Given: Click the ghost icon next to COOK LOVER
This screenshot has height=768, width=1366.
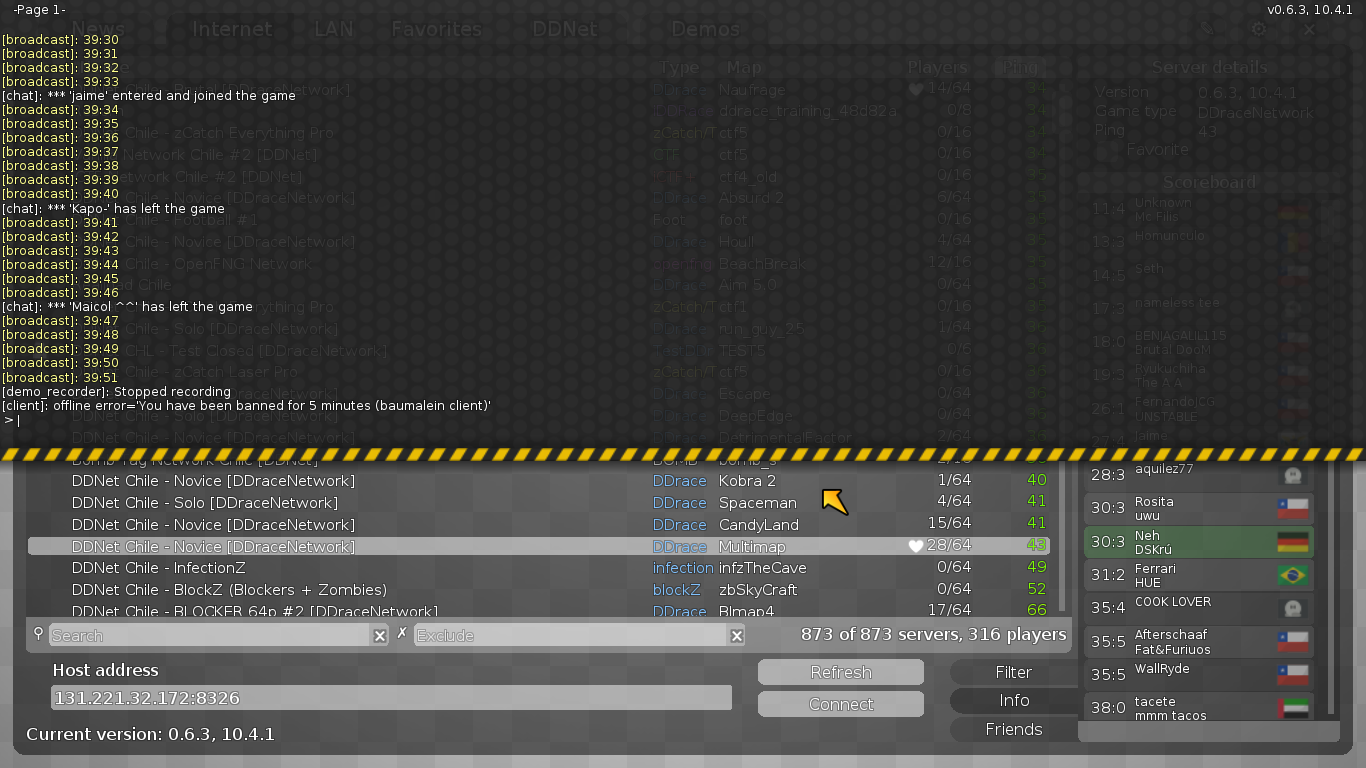Looking at the screenshot, I should click(1293, 608).
